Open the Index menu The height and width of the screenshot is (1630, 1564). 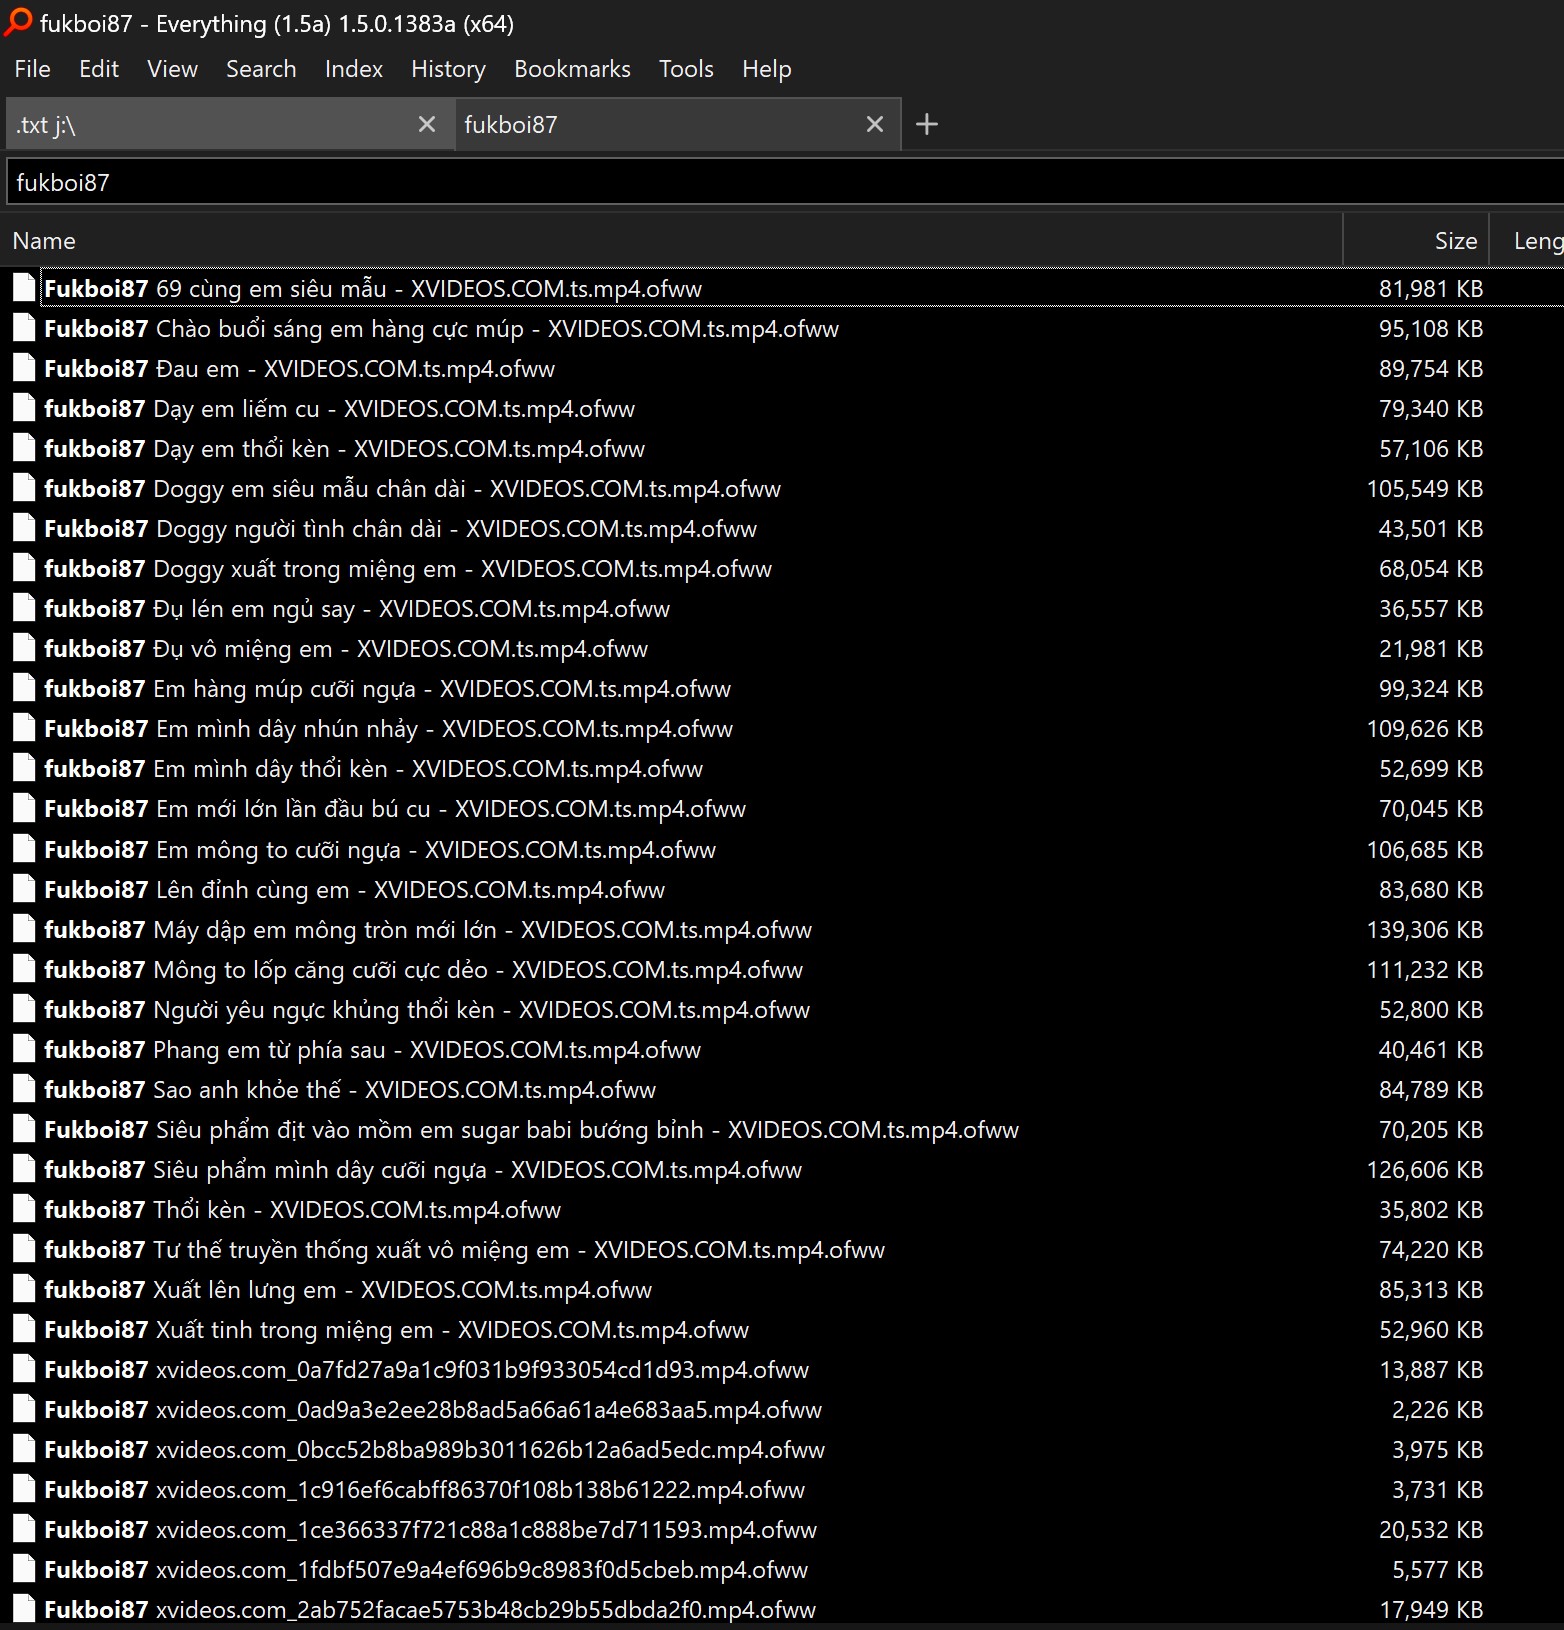353,69
